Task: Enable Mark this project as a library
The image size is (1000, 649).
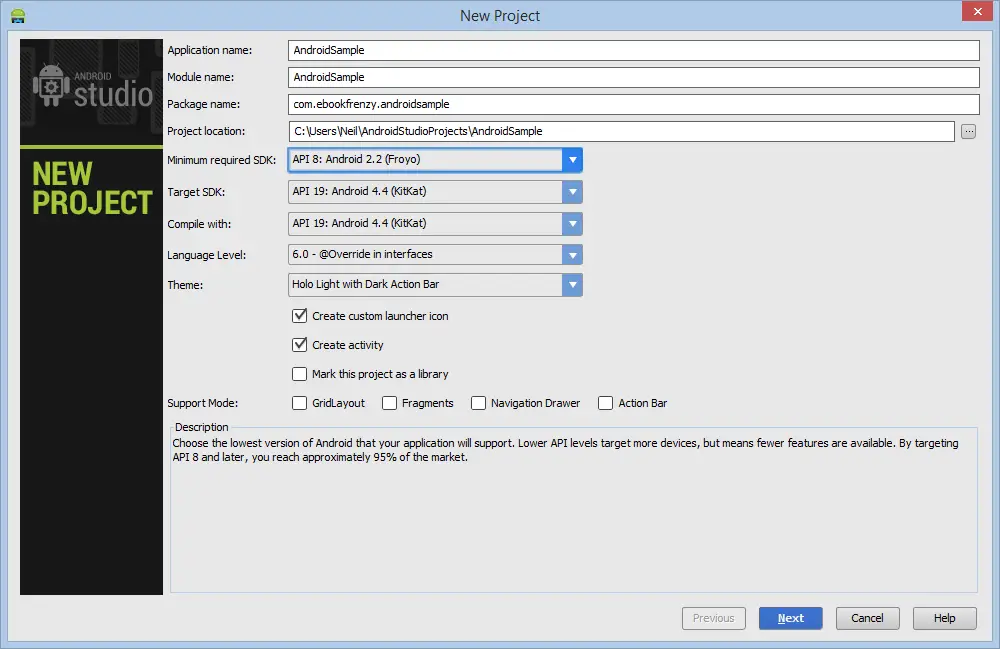Action: 299,374
